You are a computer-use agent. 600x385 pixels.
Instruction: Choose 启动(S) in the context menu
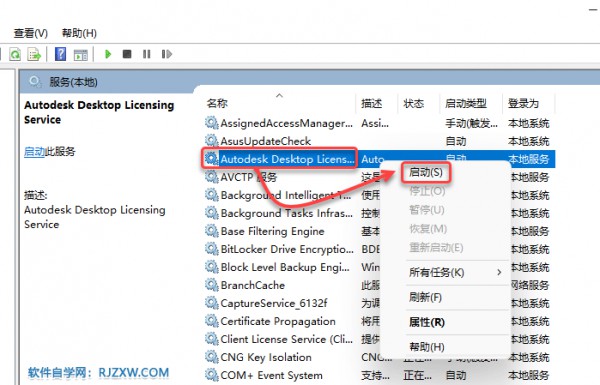(x=426, y=173)
